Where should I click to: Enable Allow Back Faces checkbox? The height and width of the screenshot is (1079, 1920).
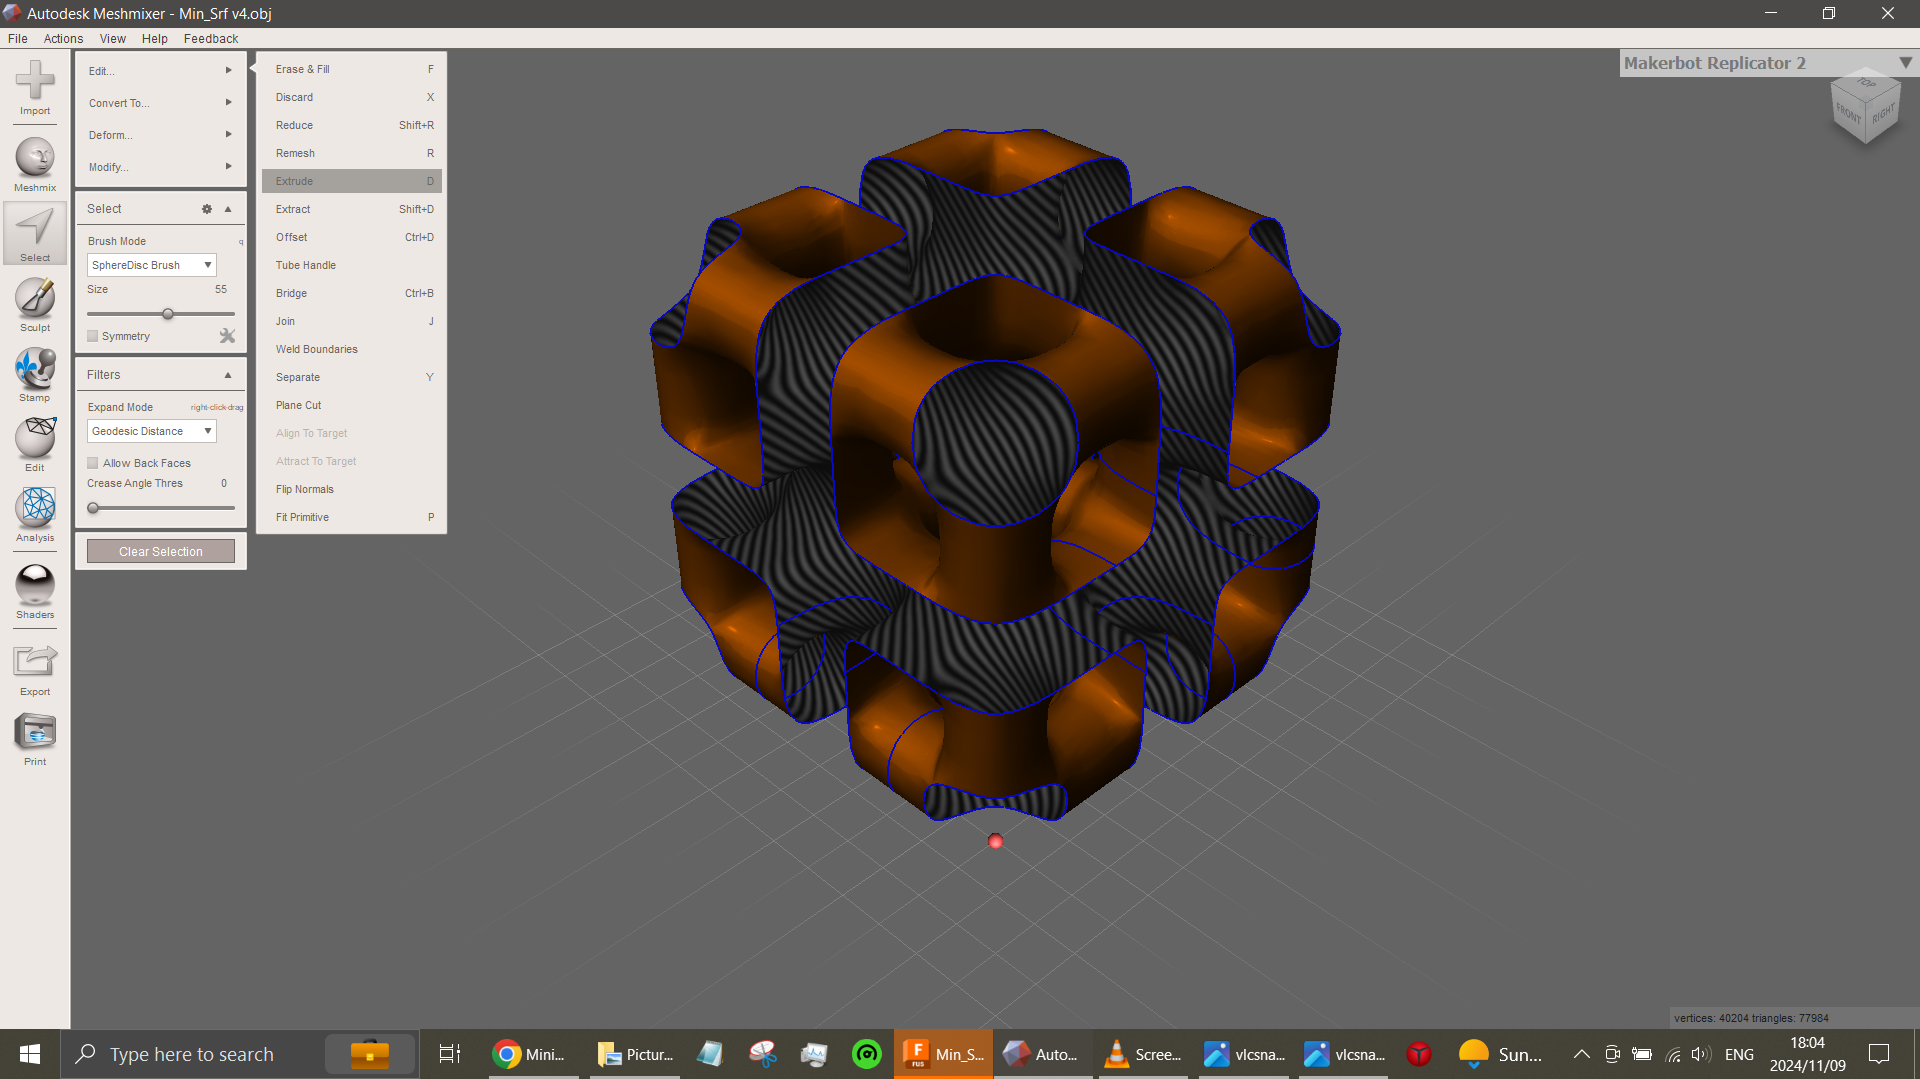click(93, 463)
